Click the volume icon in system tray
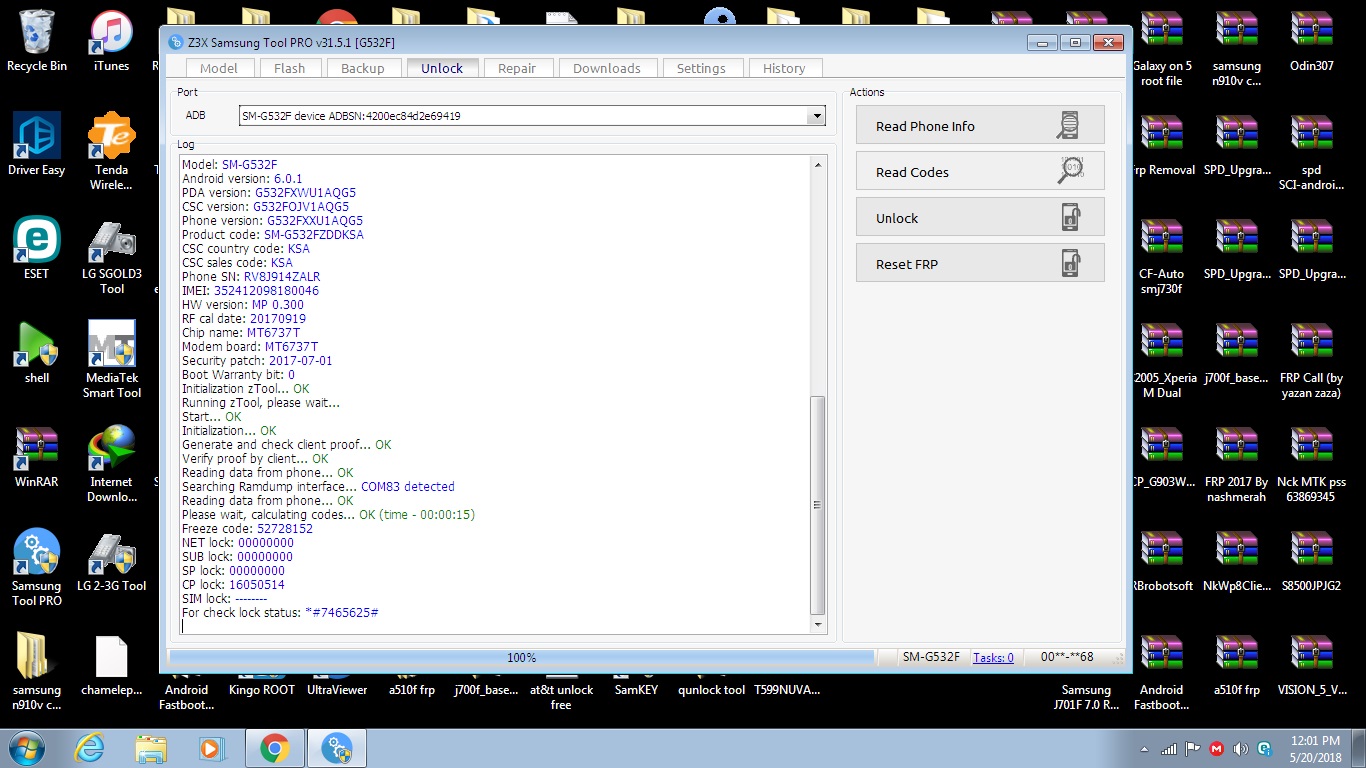1366x768 pixels. click(x=1241, y=748)
